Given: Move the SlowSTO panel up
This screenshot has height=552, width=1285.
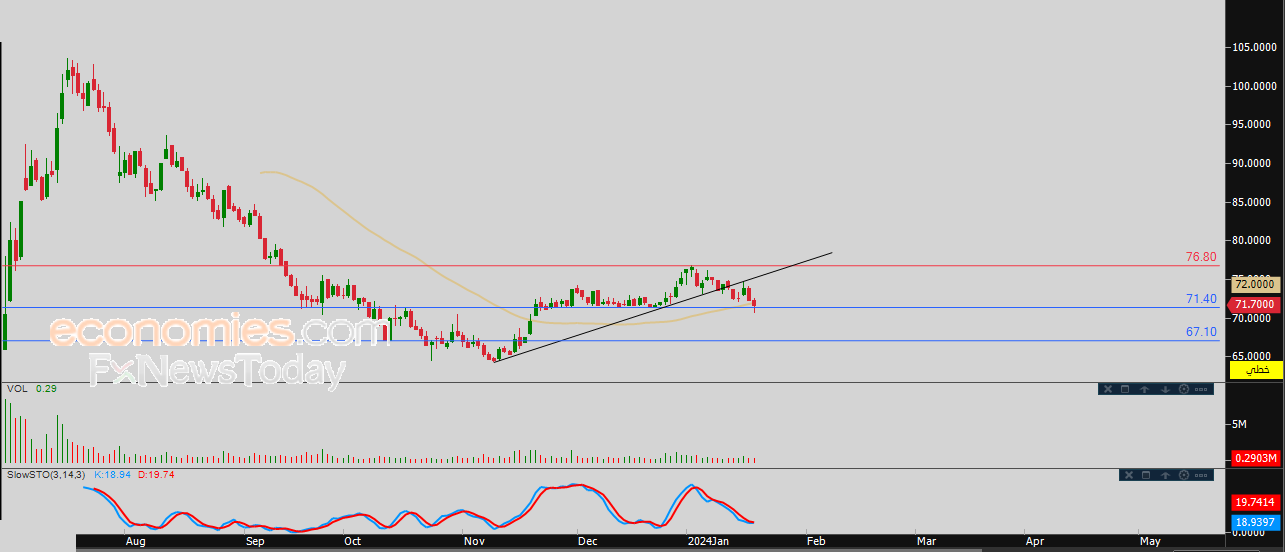Looking at the screenshot, I should (x=1165, y=475).
